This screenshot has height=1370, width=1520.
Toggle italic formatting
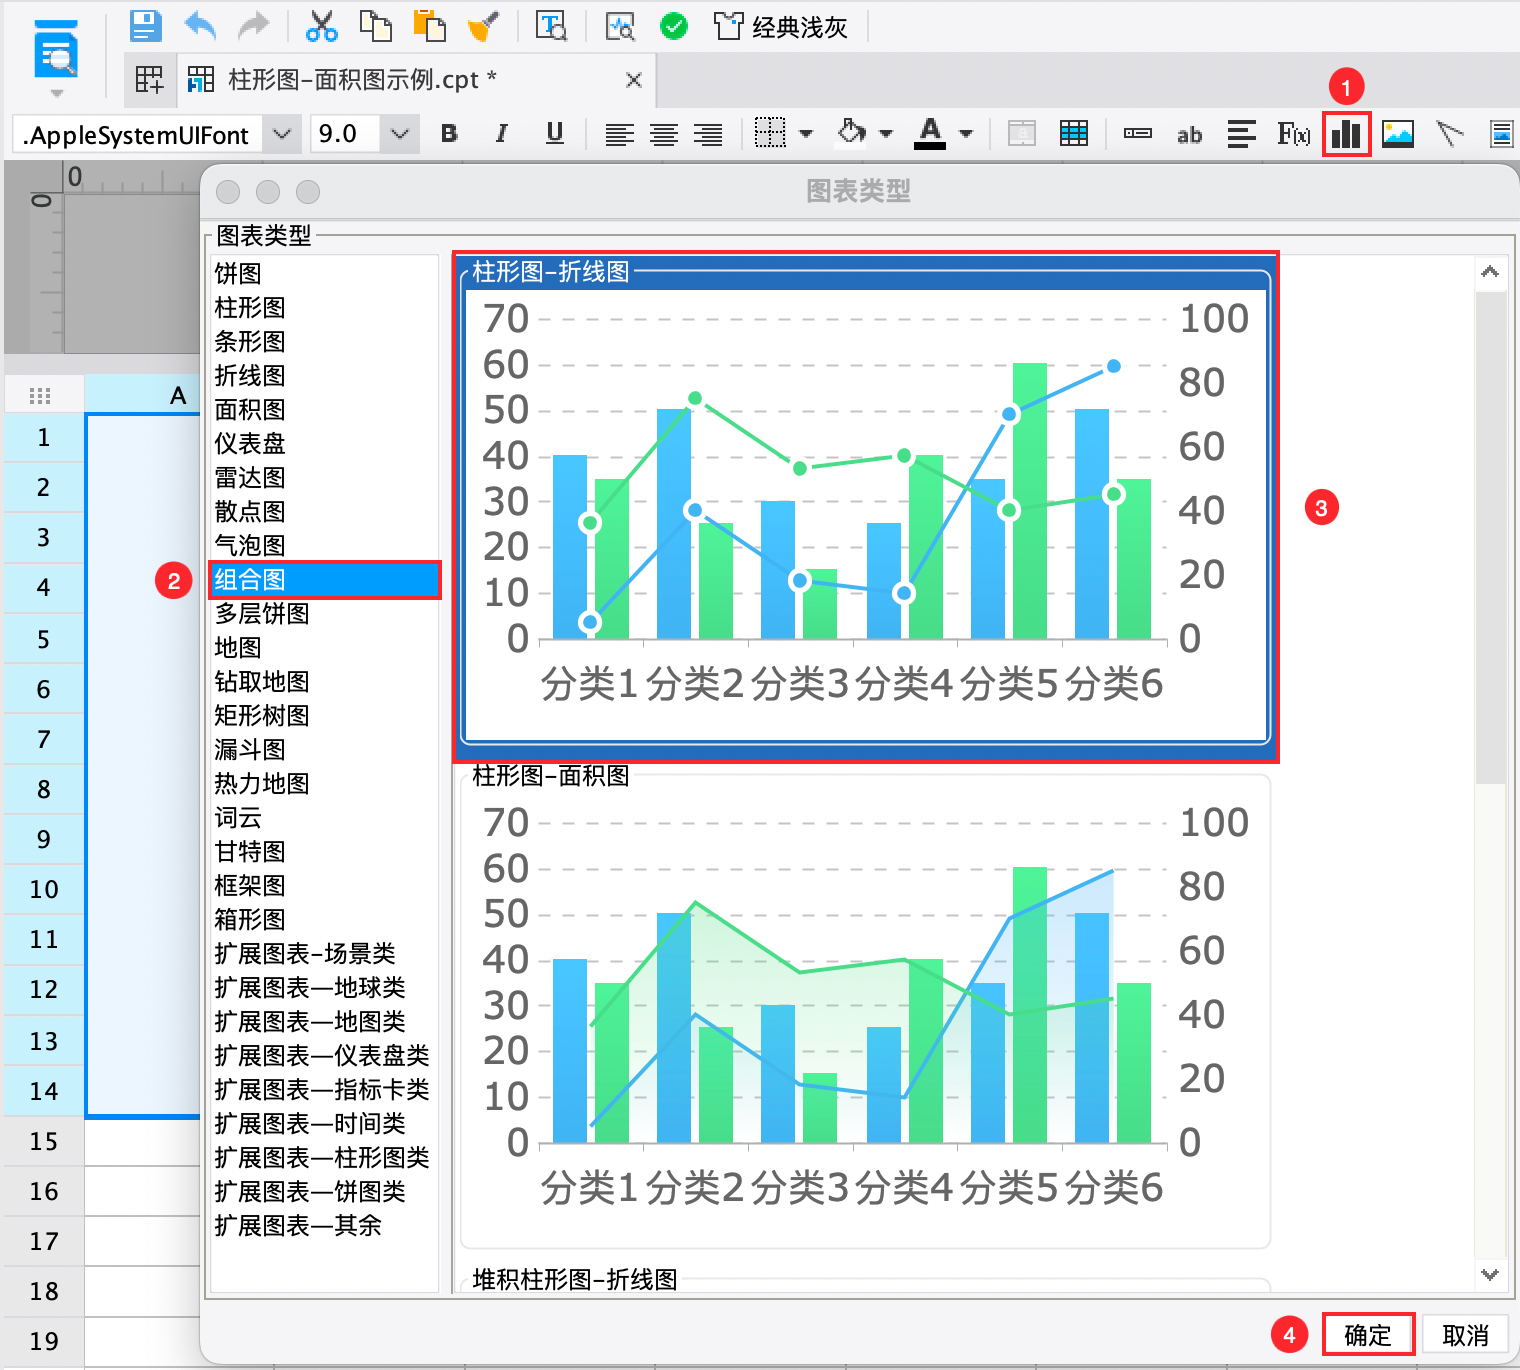(502, 134)
